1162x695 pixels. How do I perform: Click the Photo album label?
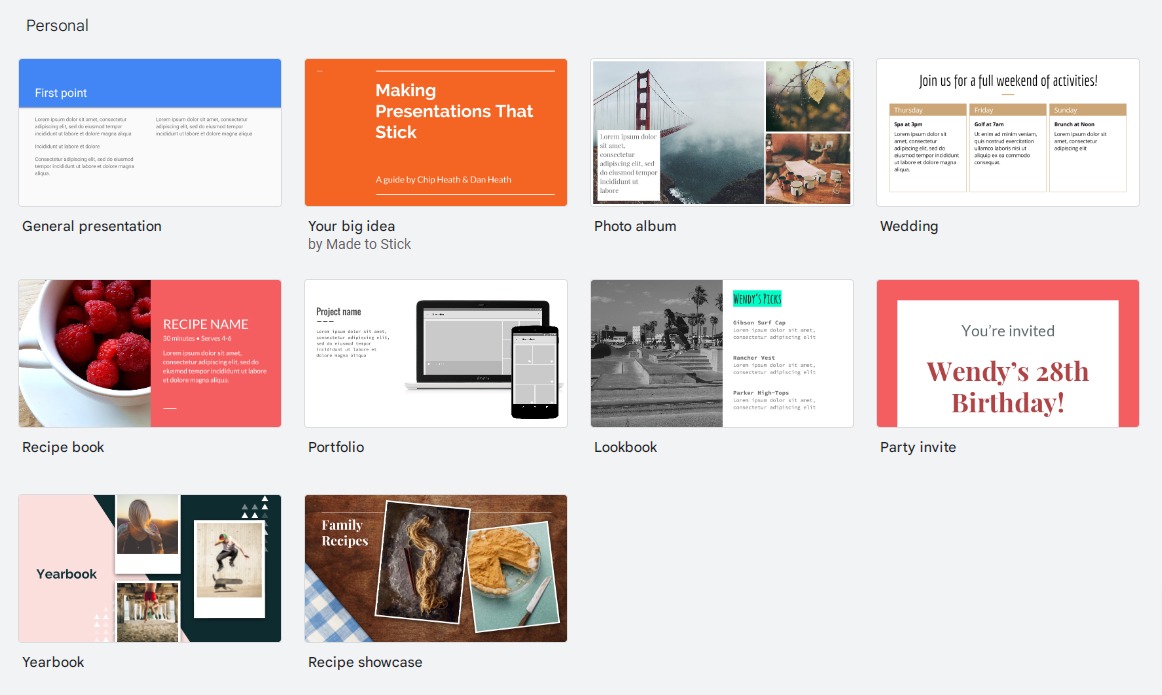[635, 226]
